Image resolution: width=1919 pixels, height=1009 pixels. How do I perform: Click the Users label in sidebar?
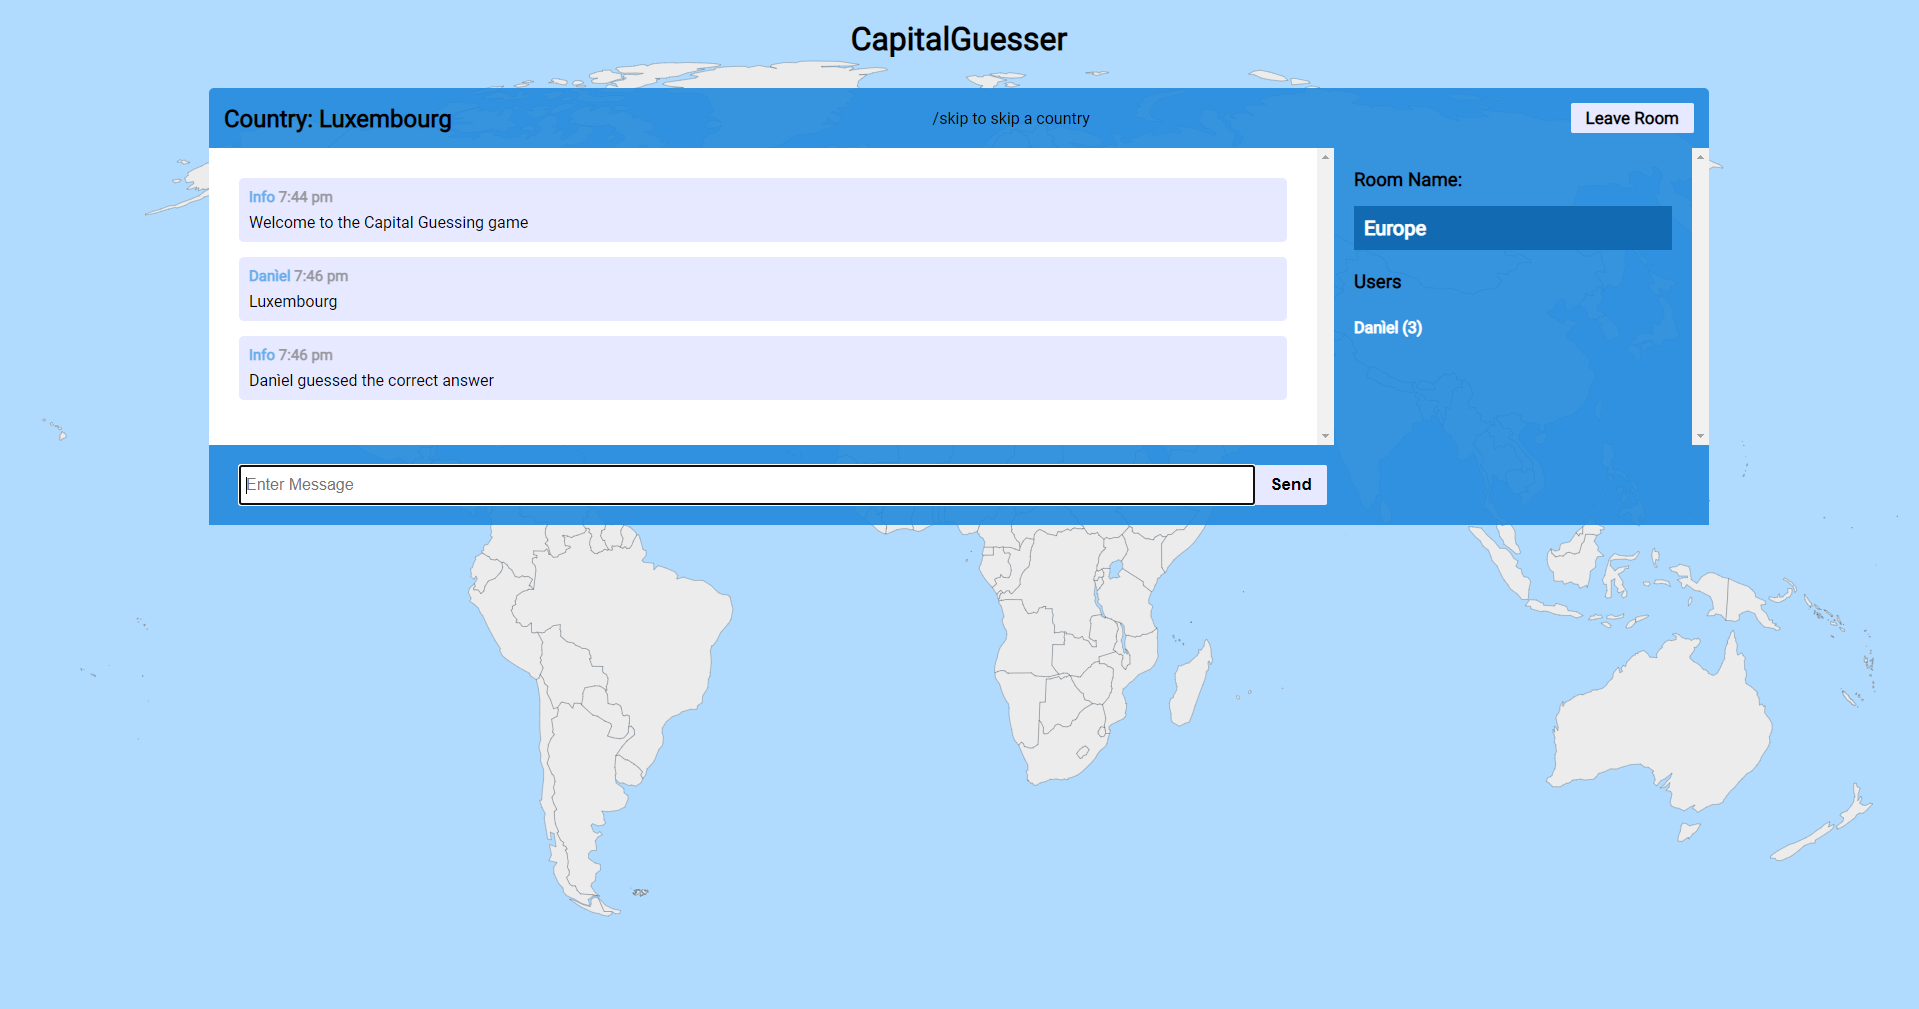coord(1377,282)
